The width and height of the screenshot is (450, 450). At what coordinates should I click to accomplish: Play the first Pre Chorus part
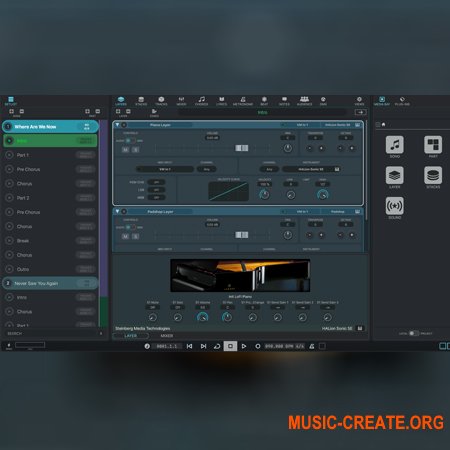click(x=9, y=169)
